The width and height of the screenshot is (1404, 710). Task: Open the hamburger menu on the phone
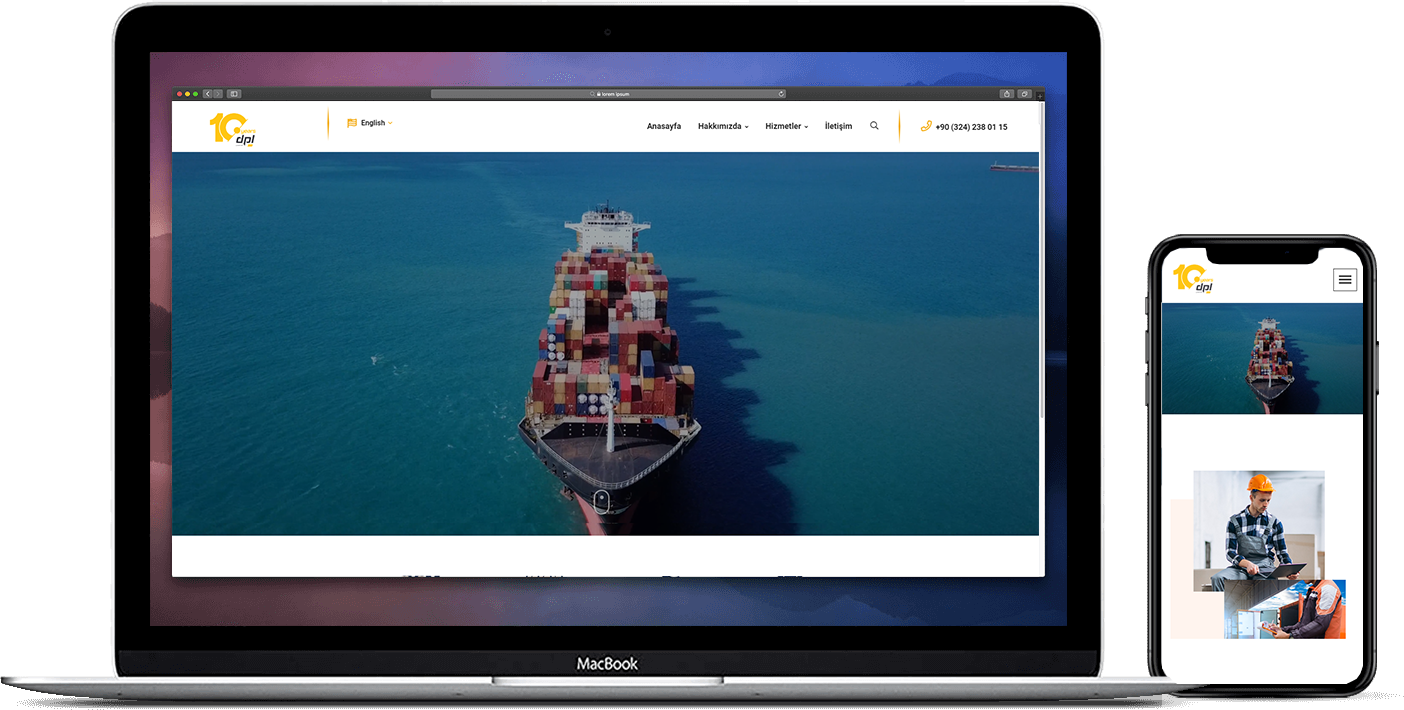coord(1345,280)
